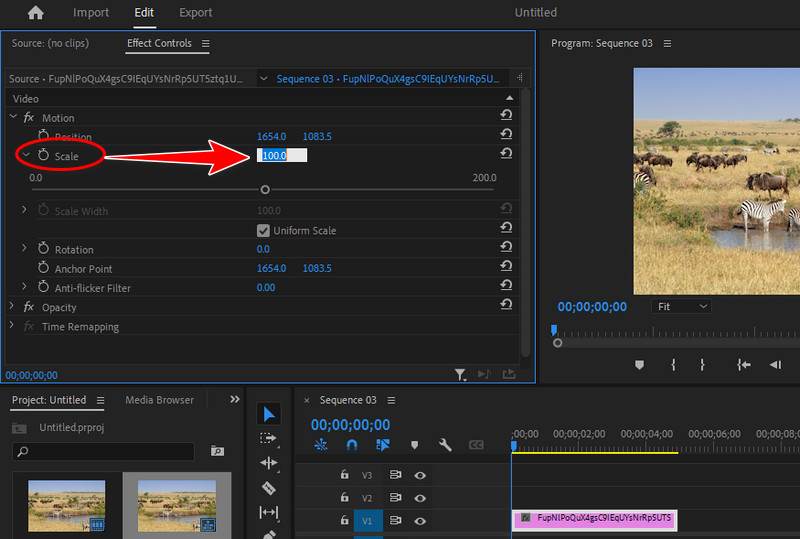Toggle Scale animation stopwatch

(43, 155)
